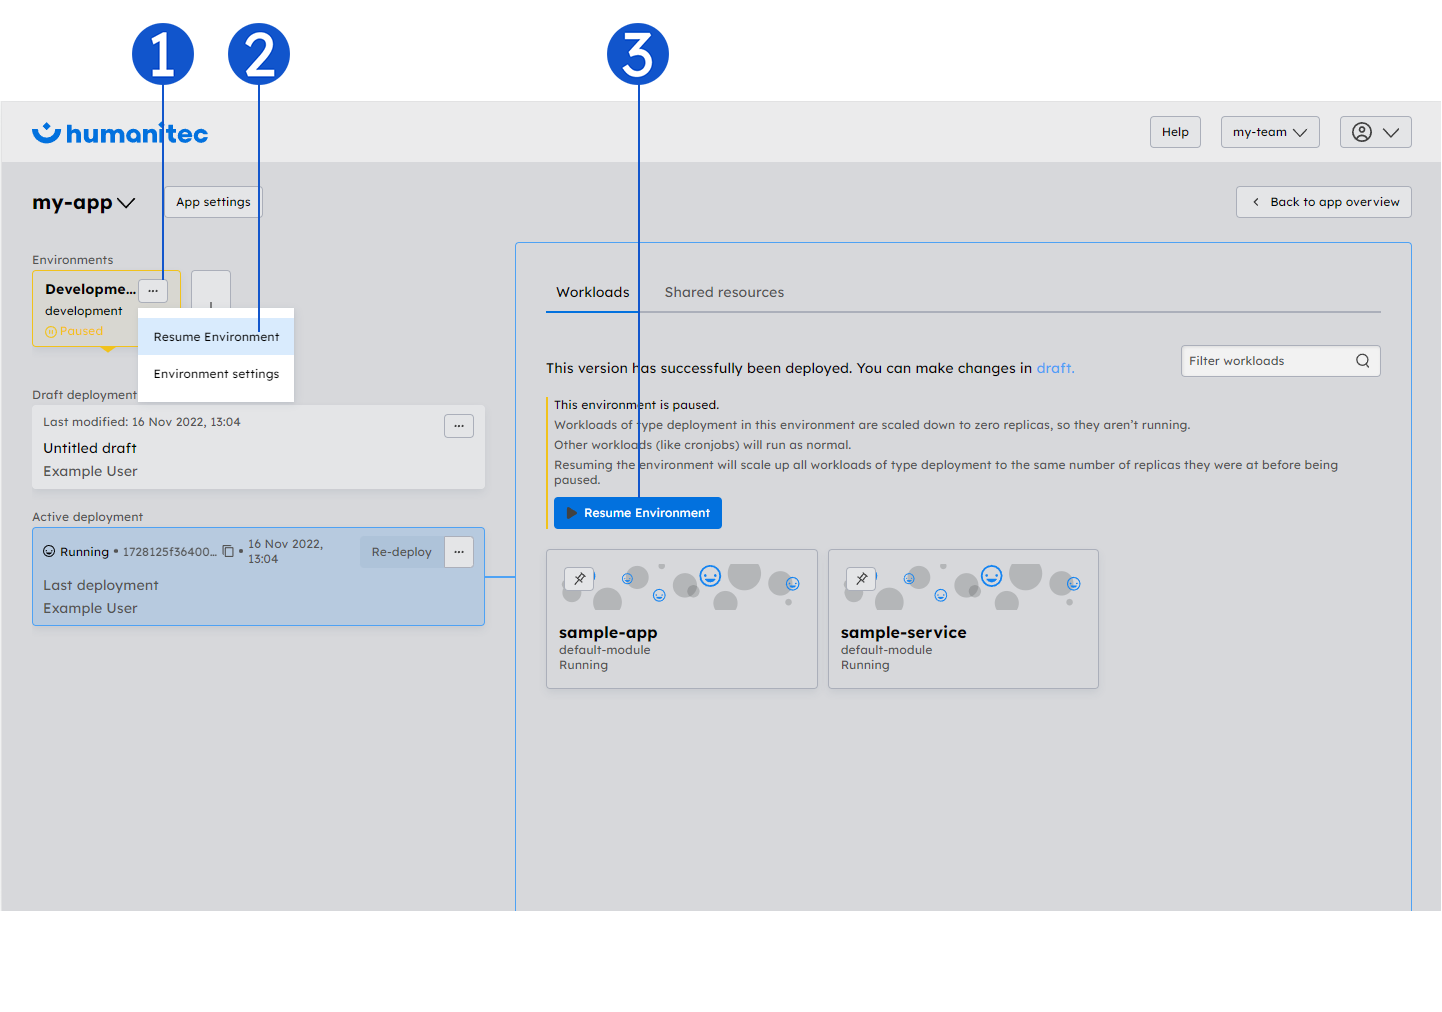Open the Development environment ellipsis menu

coord(153,290)
